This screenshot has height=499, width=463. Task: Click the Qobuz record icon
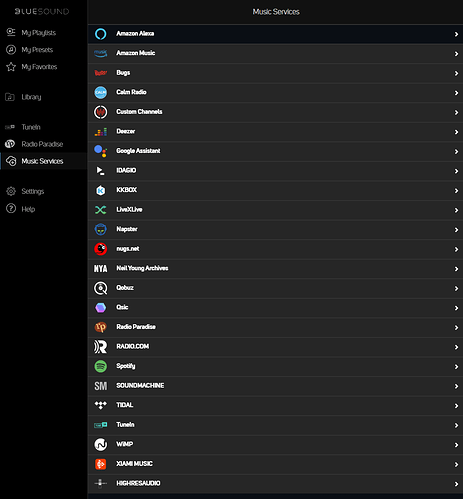click(x=100, y=288)
